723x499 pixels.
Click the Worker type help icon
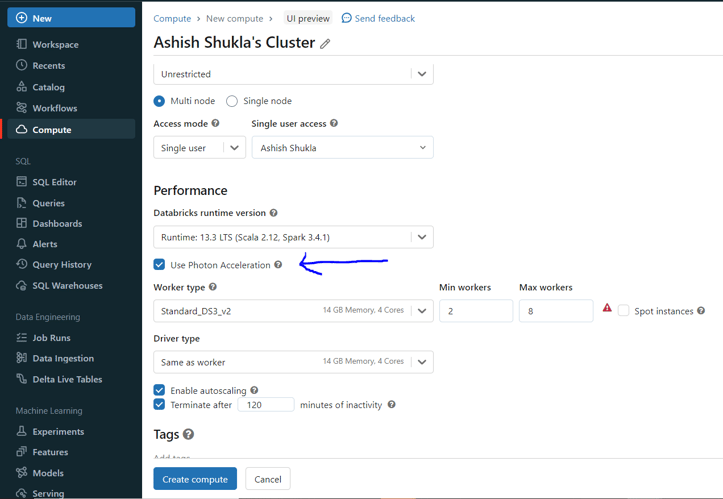coord(213,286)
